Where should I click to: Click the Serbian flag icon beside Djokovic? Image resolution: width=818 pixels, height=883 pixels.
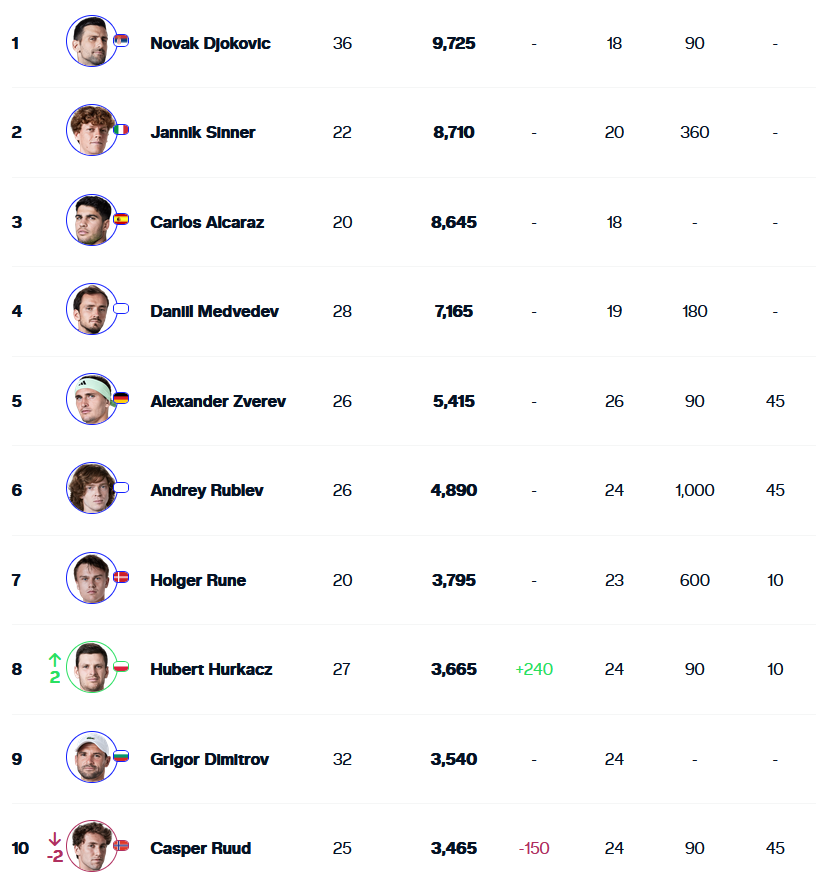tap(122, 40)
